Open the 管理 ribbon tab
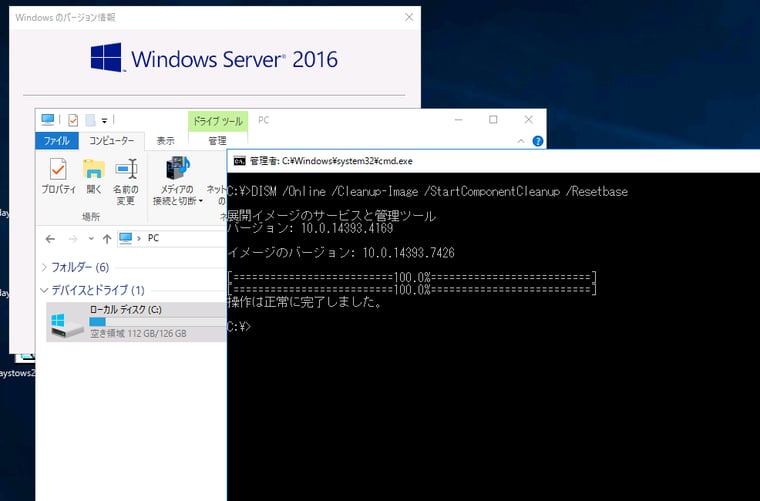This screenshot has width=760, height=501. click(217, 141)
